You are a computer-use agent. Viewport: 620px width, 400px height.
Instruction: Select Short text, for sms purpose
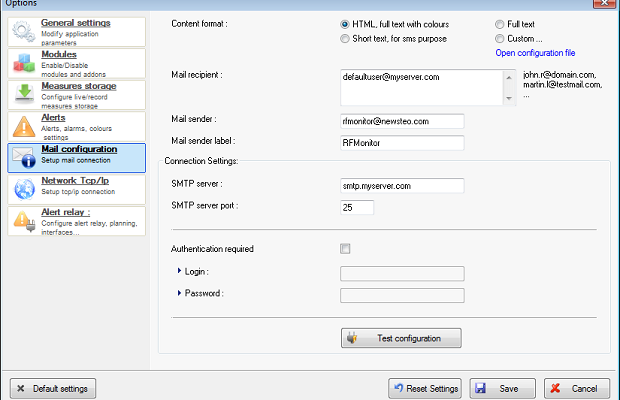pyautogui.click(x=345, y=39)
